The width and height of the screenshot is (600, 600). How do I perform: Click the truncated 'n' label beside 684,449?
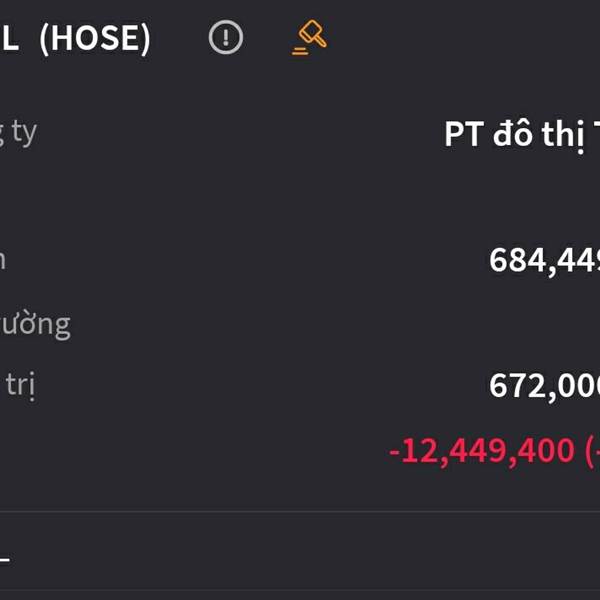[2, 260]
